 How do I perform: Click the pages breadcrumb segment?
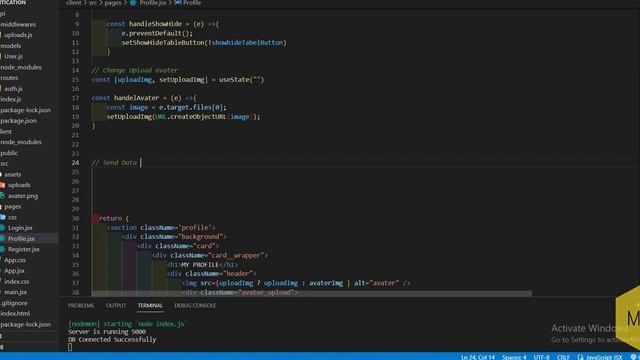113,3
